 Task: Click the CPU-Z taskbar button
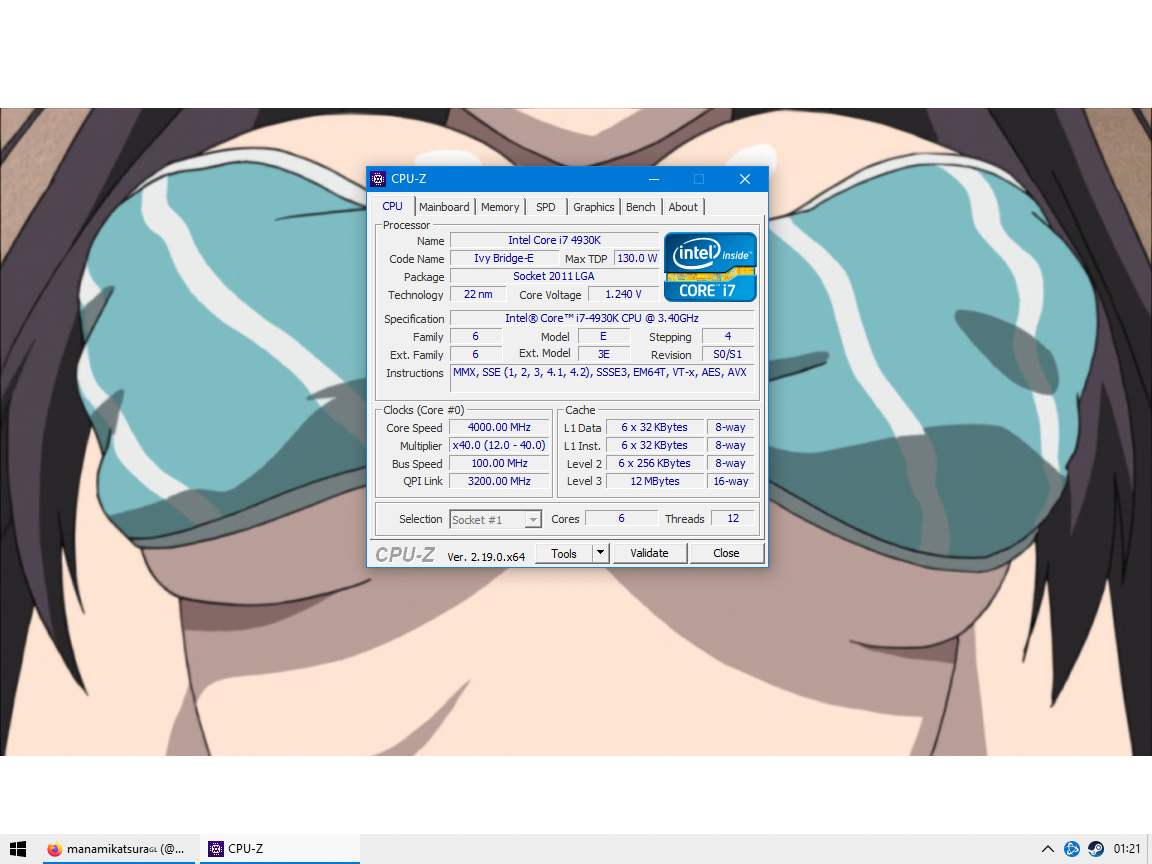279,849
